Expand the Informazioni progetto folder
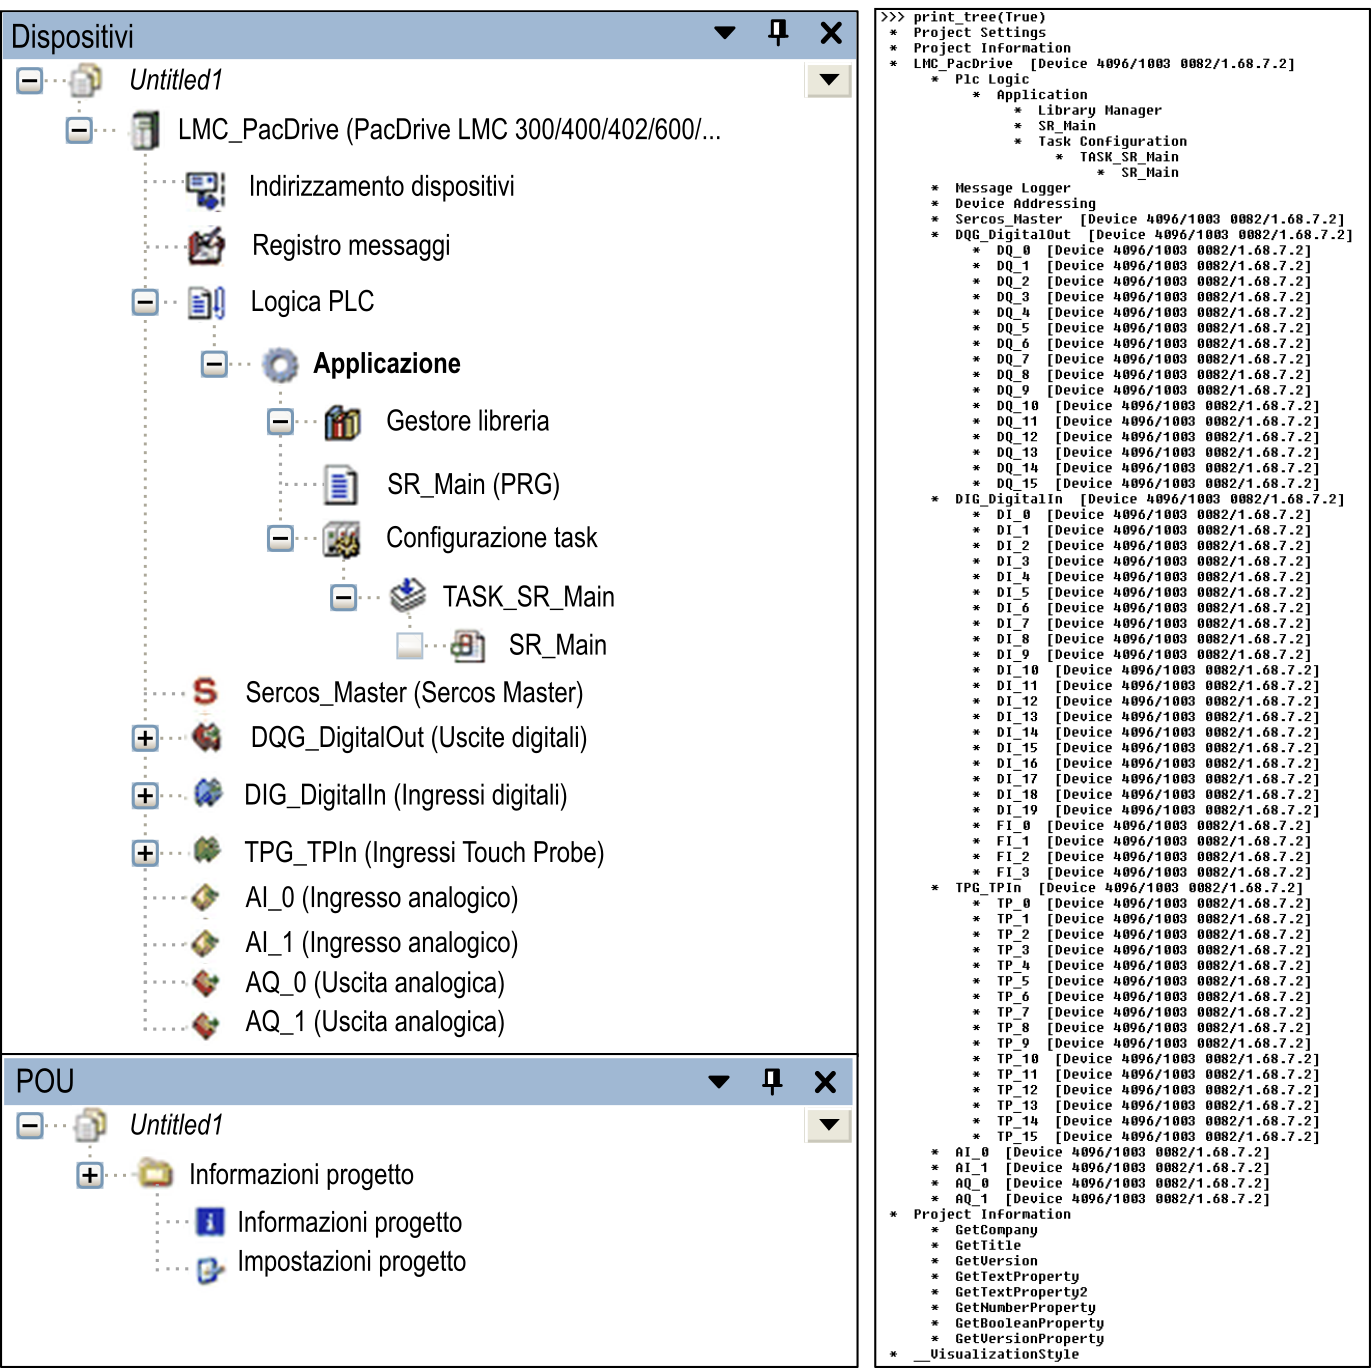The image size is (1371, 1368). pos(90,1175)
